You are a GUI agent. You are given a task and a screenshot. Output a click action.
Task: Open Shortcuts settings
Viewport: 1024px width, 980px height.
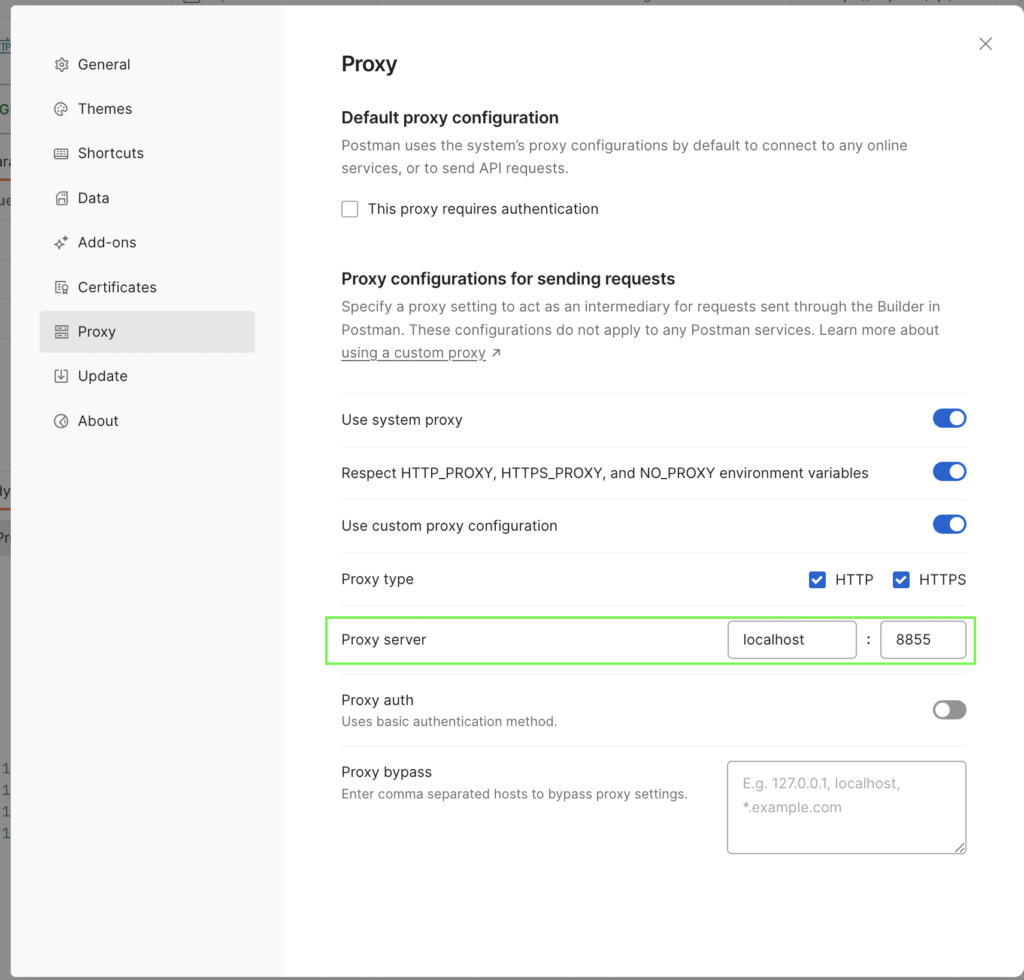147,153
